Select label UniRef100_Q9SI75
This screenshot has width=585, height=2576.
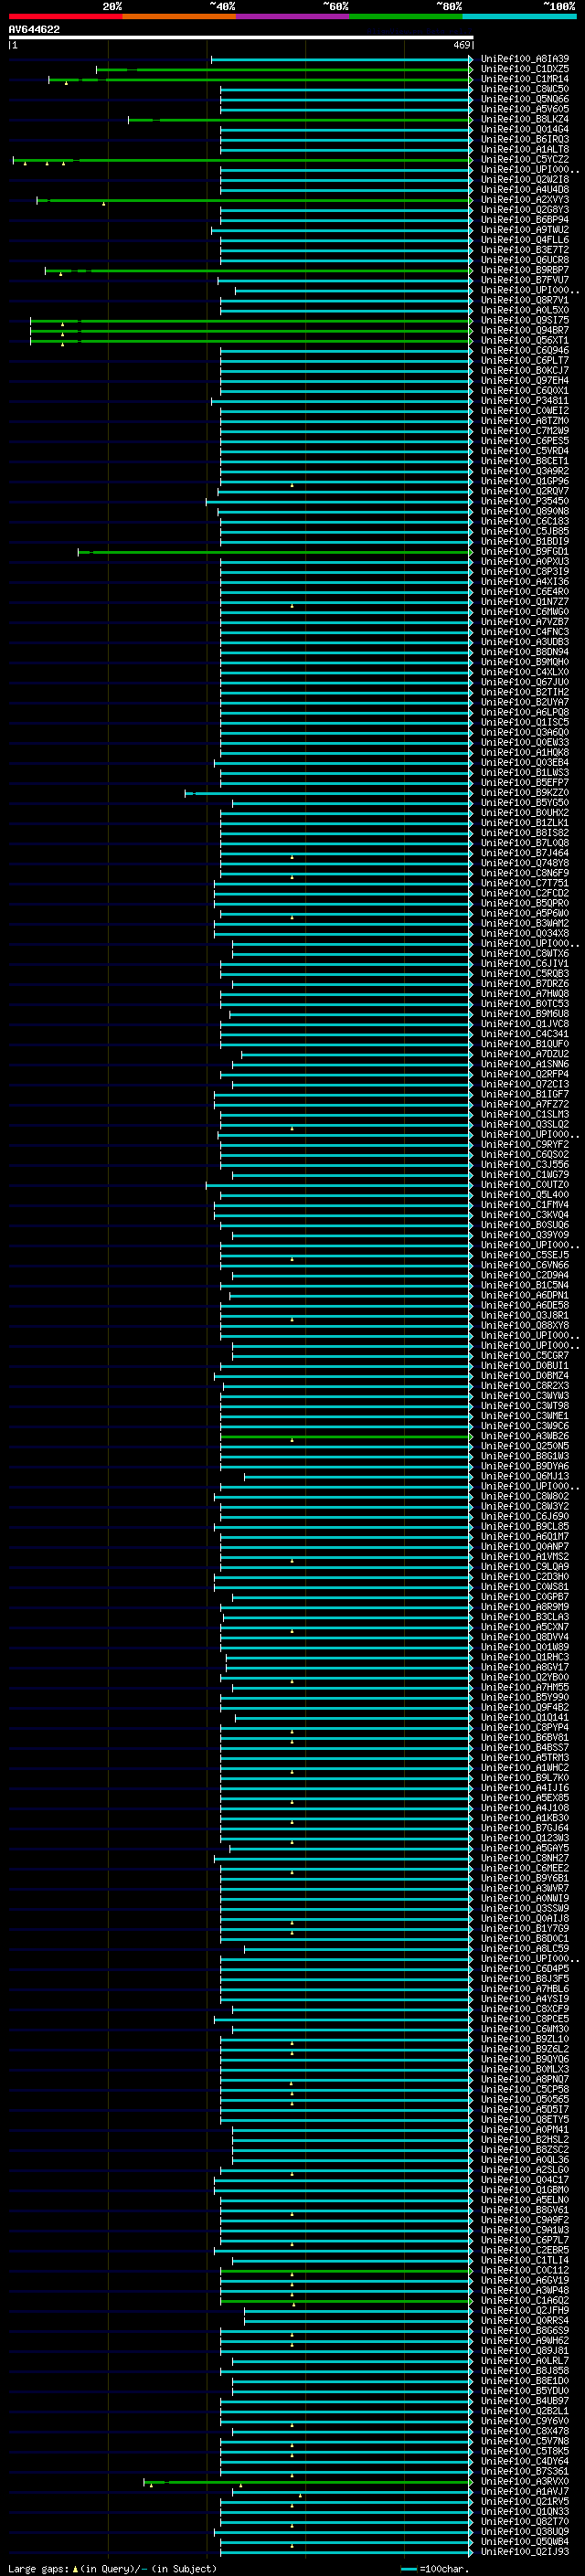(x=524, y=320)
